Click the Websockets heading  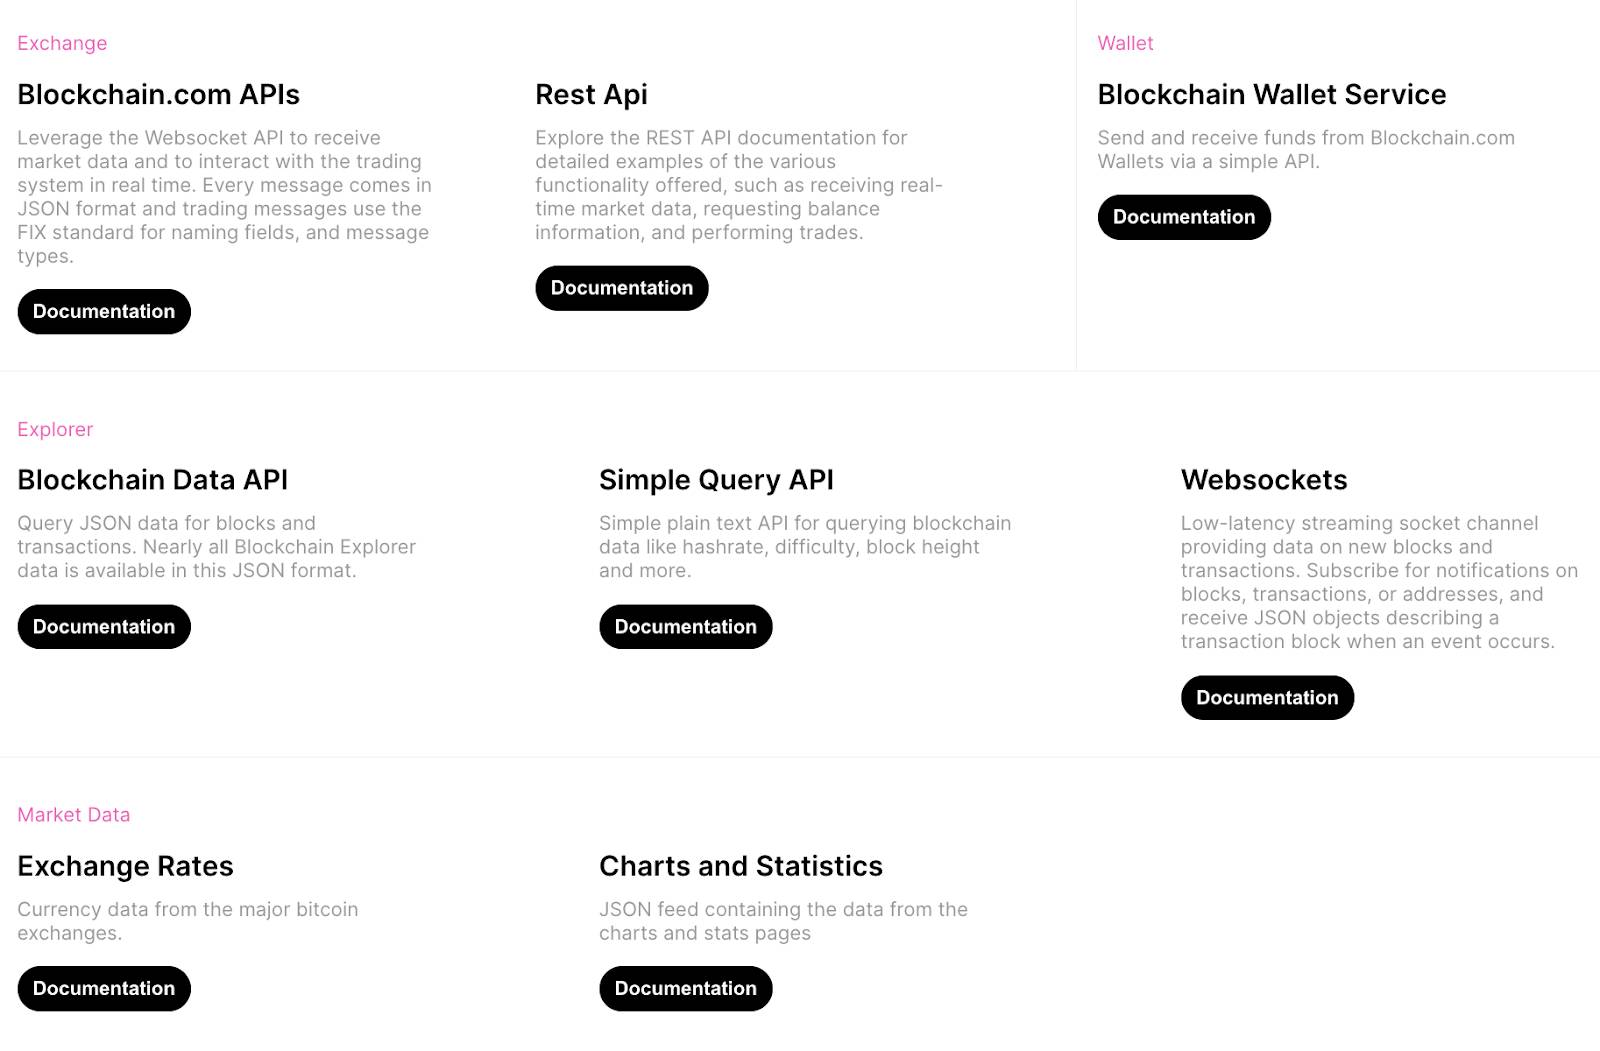[x=1264, y=480]
